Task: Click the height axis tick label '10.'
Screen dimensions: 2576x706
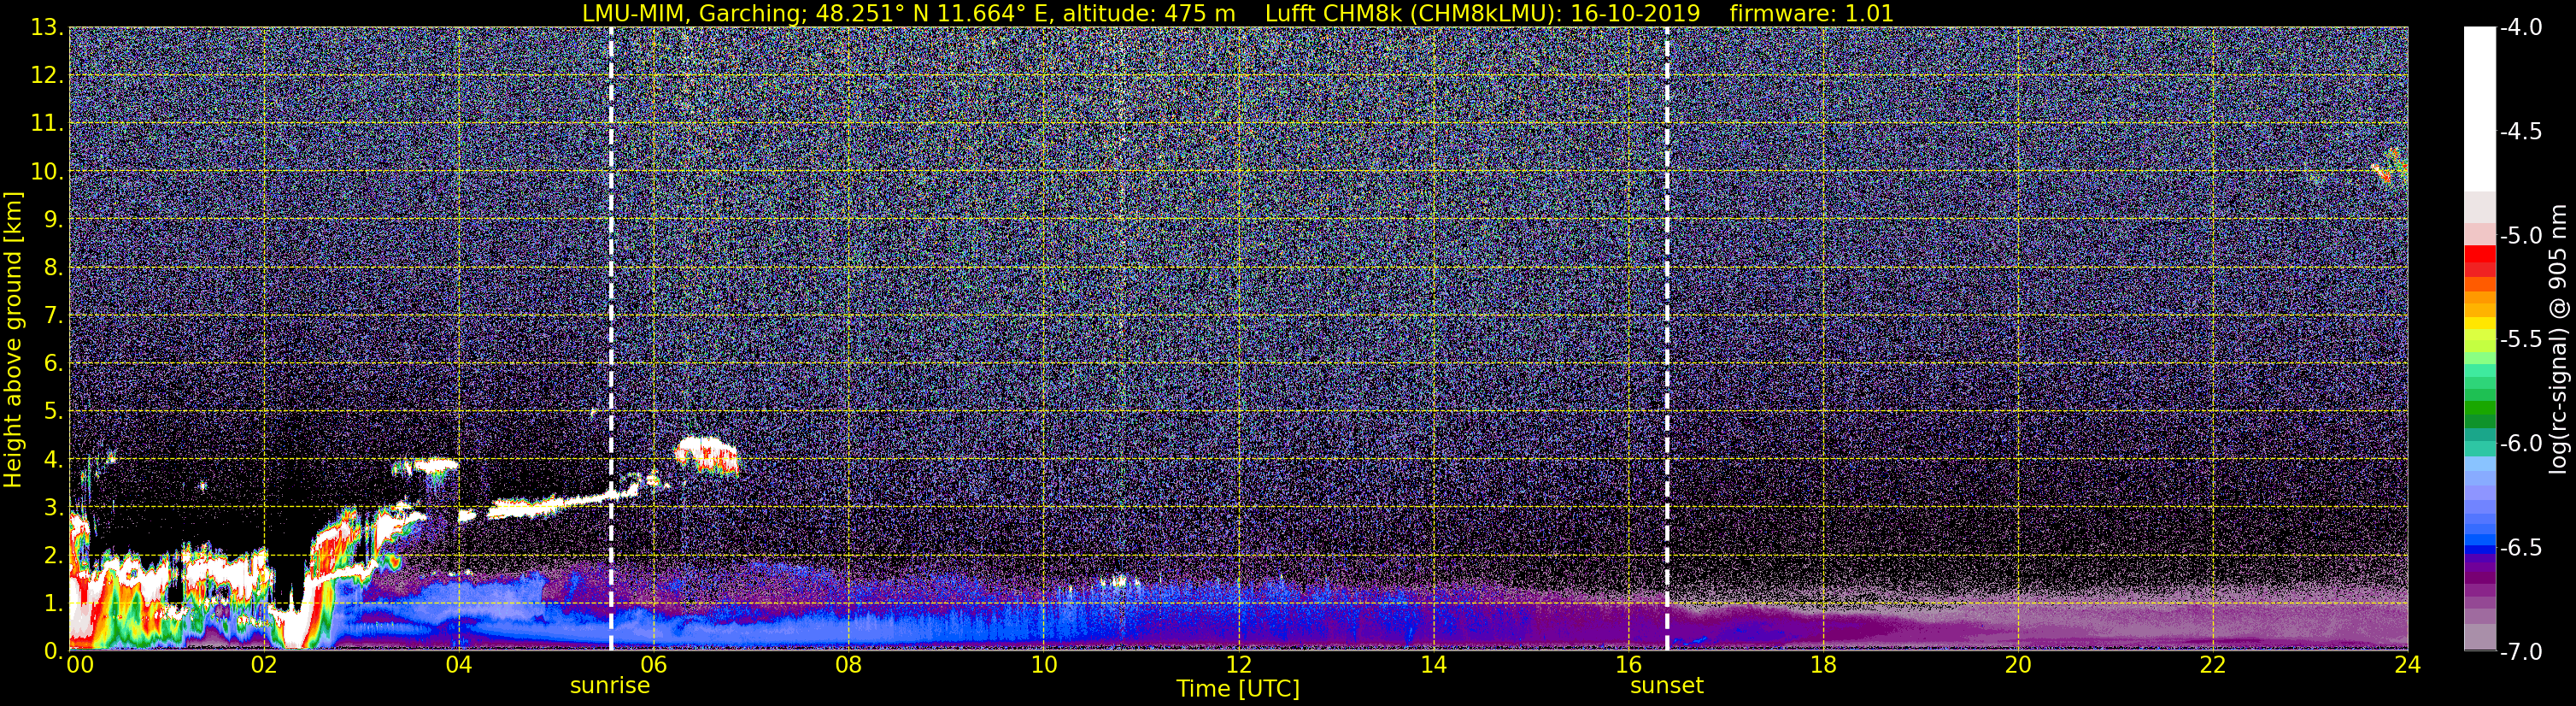Action: [x=46, y=172]
